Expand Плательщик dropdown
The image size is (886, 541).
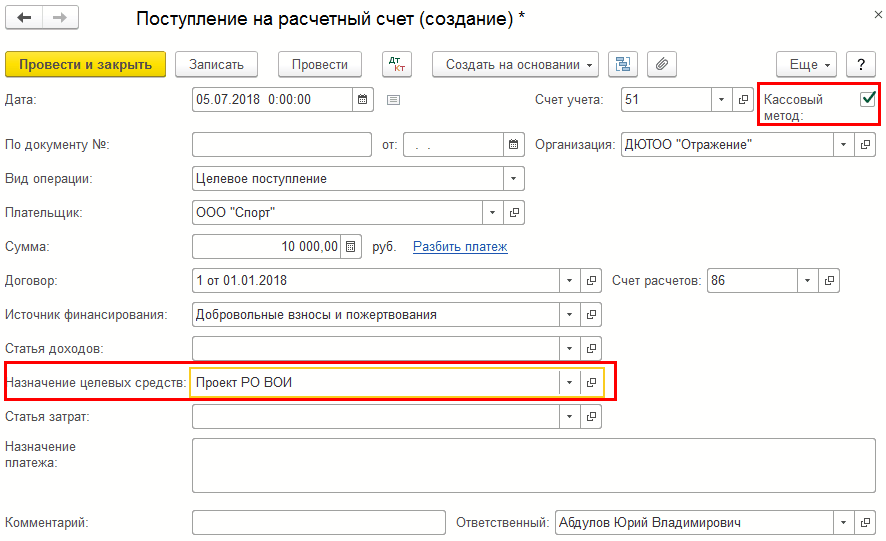pos(492,213)
